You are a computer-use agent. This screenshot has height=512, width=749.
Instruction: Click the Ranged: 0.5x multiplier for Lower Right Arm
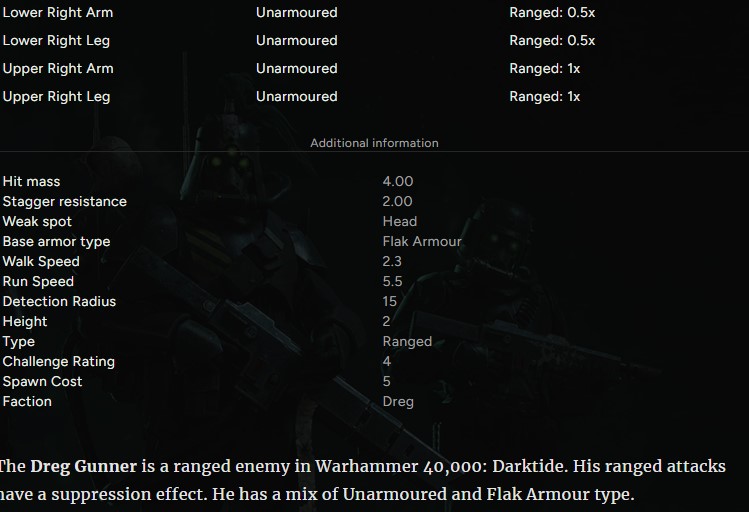pyautogui.click(x=552, y=12)
